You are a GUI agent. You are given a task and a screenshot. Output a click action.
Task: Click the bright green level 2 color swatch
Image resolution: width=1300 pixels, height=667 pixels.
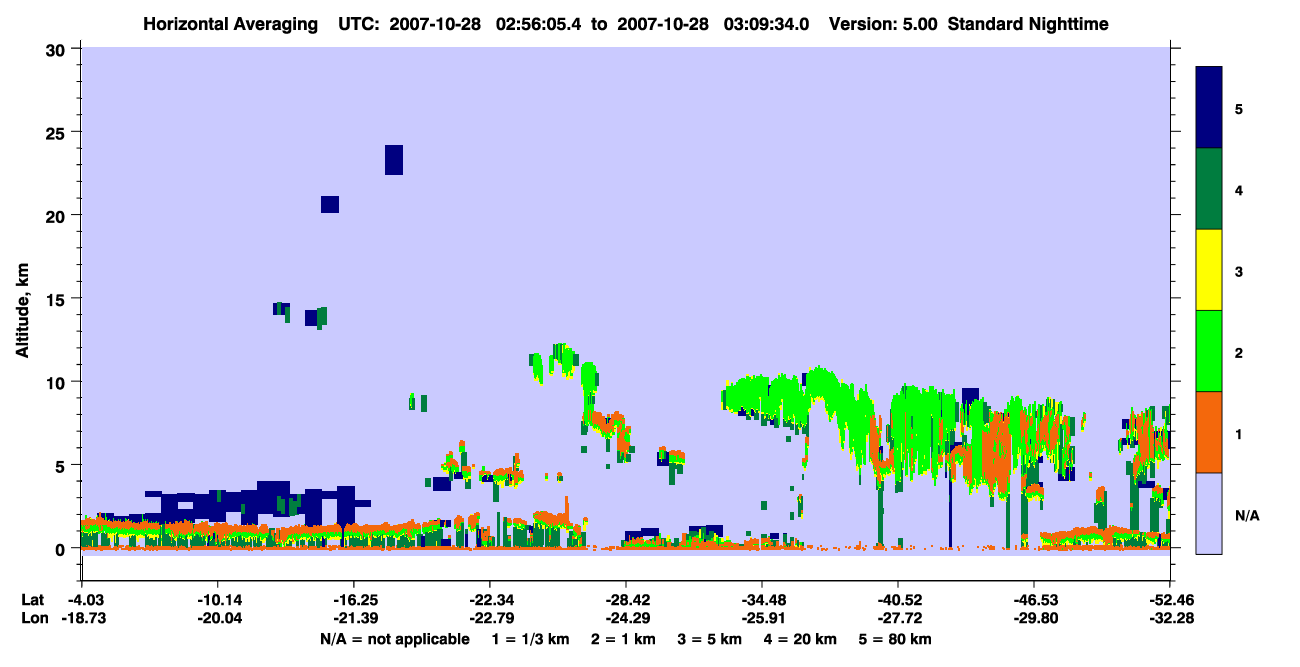coord(1209,351)
